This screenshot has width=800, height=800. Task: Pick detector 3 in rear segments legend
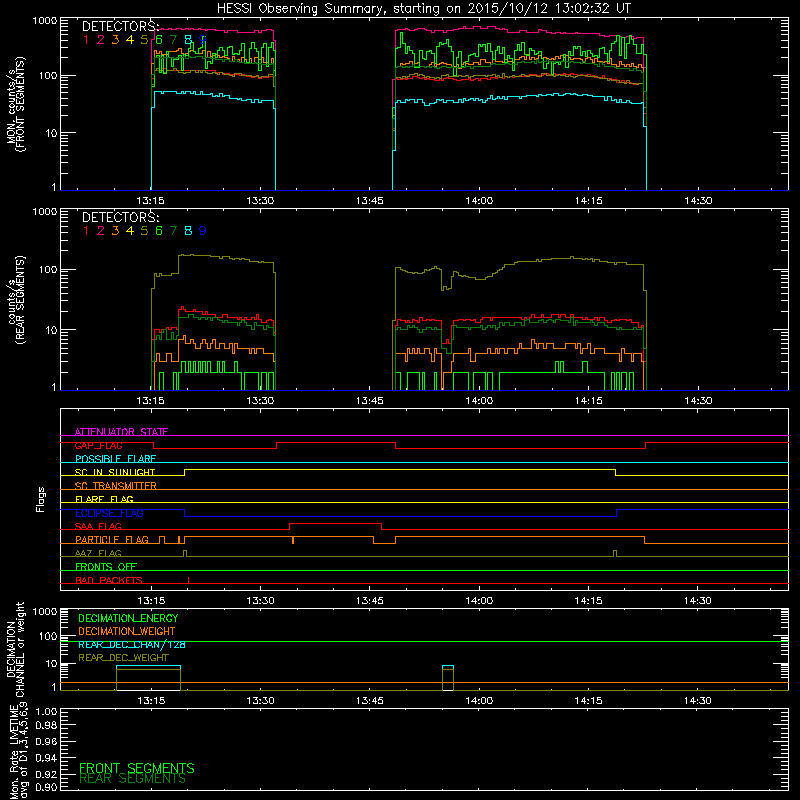click(x=115, y=231)
